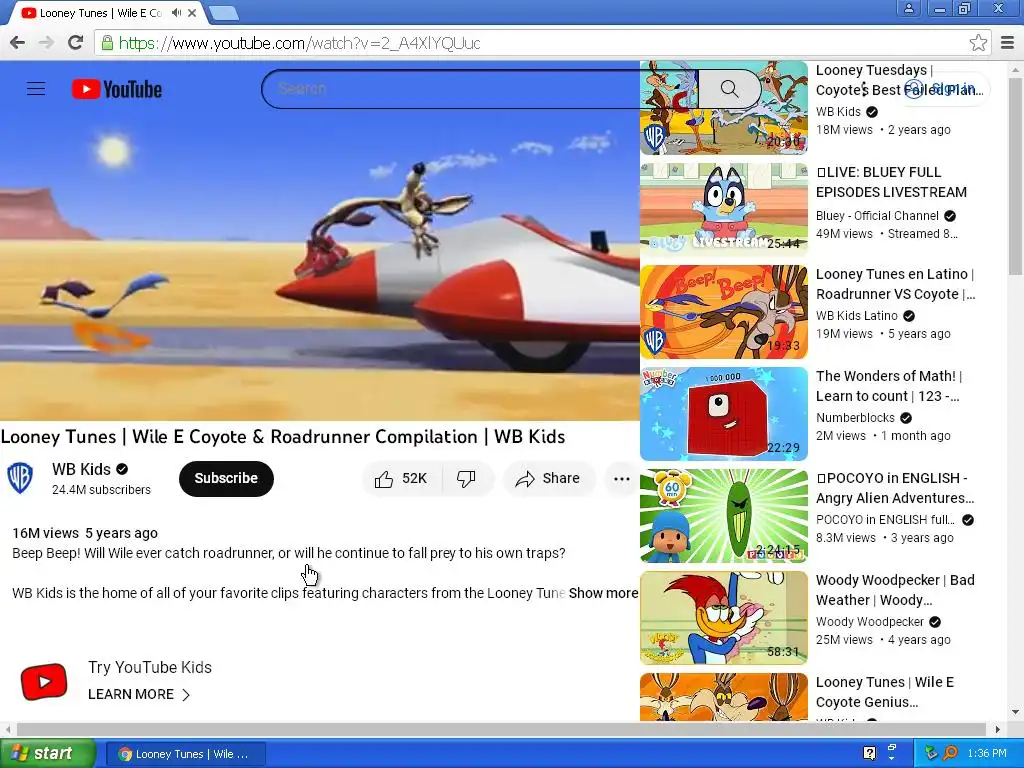The width and height of the screenshot is (1024, 768).
Task: Click Woody Woodpecker channel name
Action: pyautogui.click(x=870, y=622)
